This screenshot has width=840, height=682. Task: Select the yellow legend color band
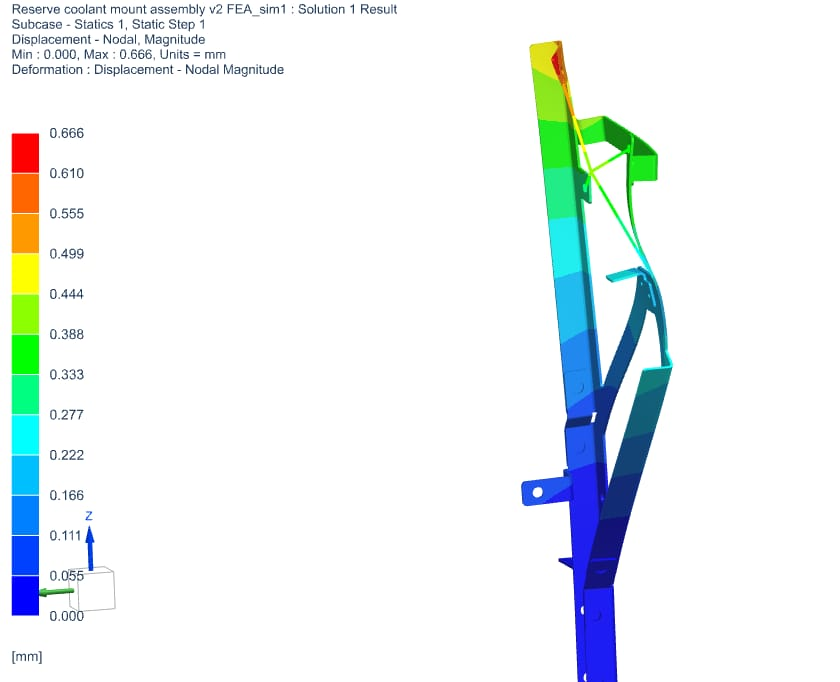[x=25, y=274]
